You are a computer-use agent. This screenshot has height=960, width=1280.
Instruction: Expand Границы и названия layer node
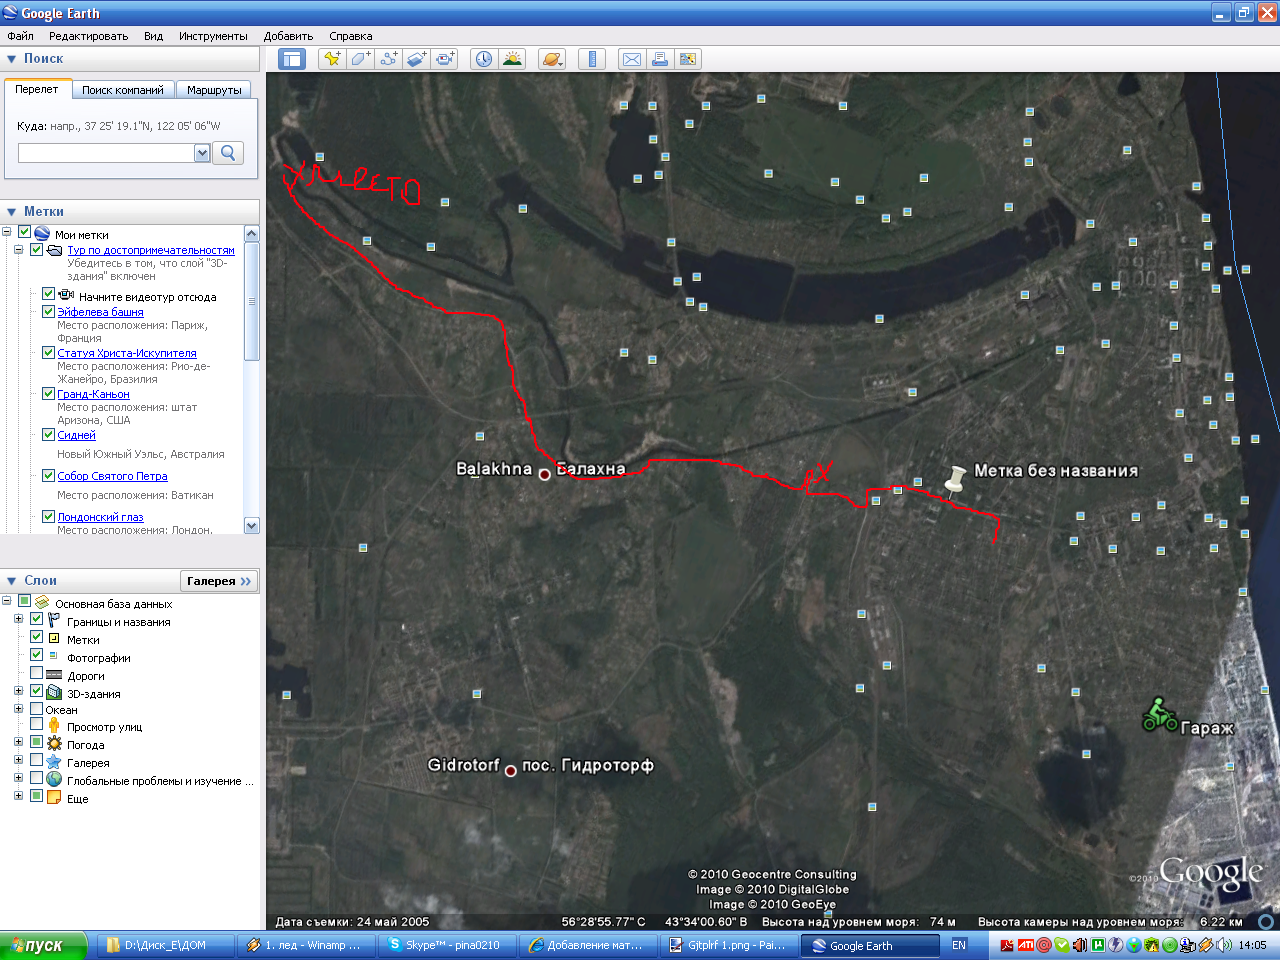[x=18, y=619]
